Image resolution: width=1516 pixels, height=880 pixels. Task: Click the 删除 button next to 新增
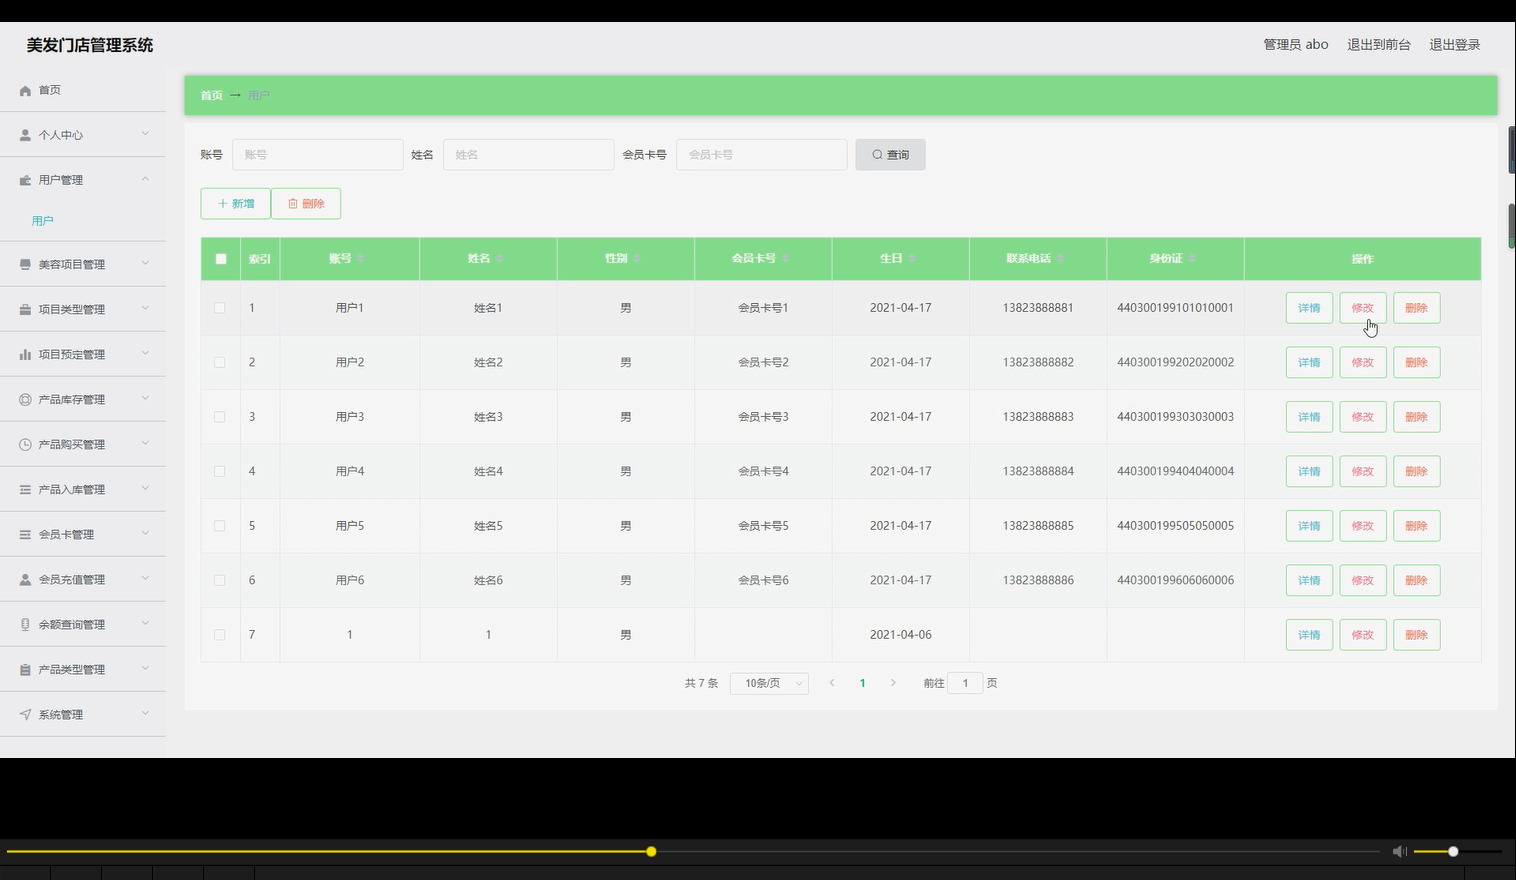point(306,203)
